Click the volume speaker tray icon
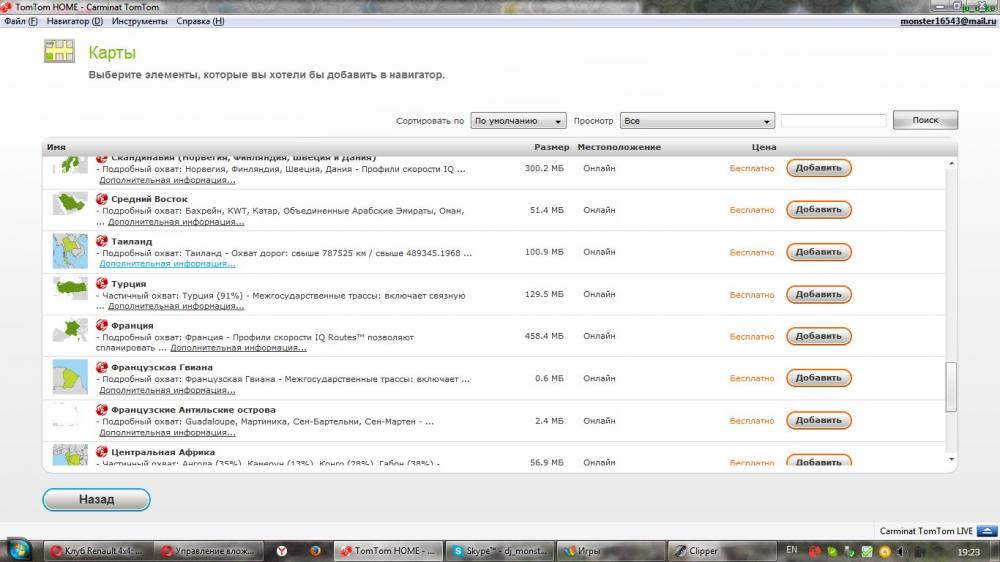1000x562 pixels. (901, 551)
